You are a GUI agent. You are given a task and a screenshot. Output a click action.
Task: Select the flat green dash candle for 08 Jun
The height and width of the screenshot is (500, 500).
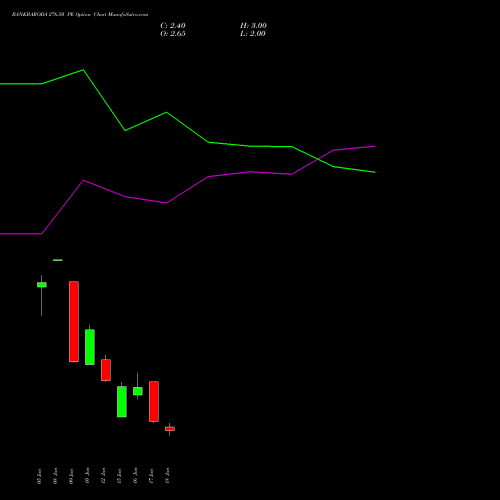[x=58, y=260]
